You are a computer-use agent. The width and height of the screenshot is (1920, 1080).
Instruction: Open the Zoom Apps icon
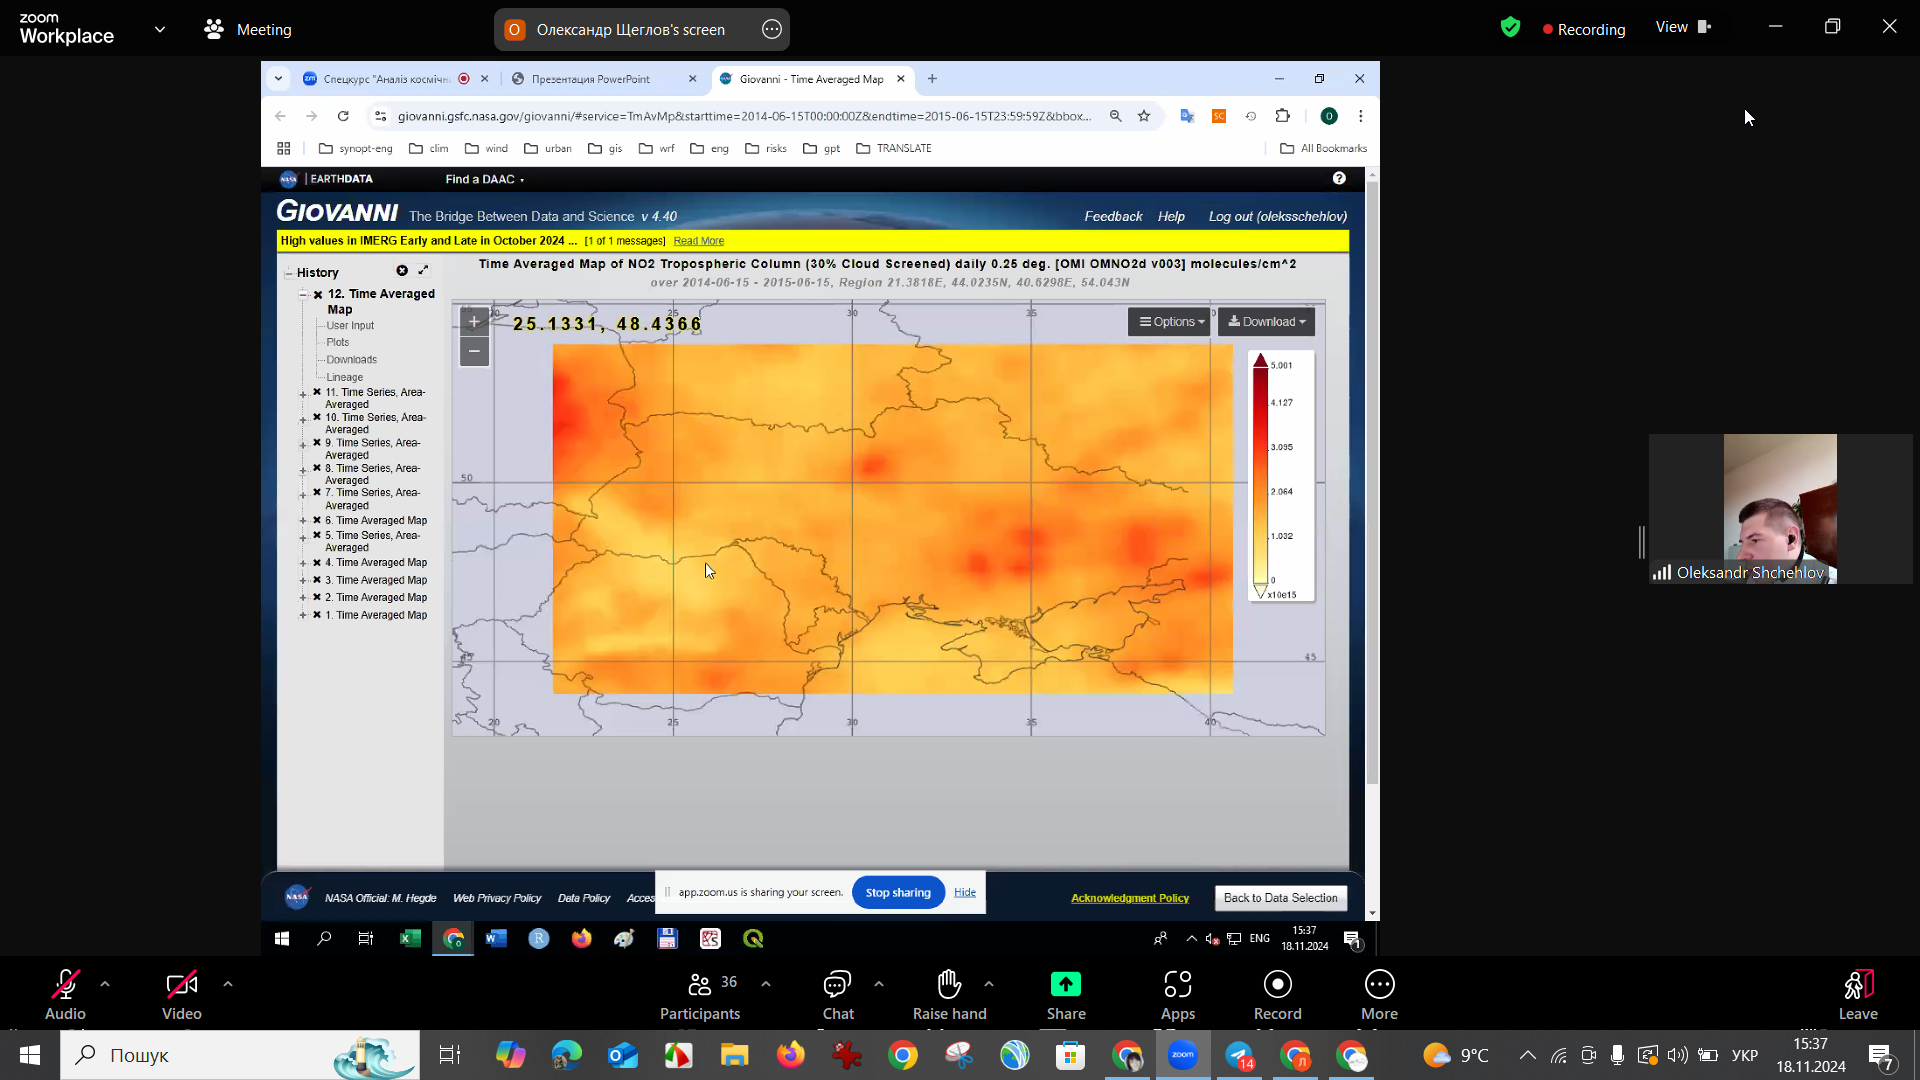tap(1177, 985)
